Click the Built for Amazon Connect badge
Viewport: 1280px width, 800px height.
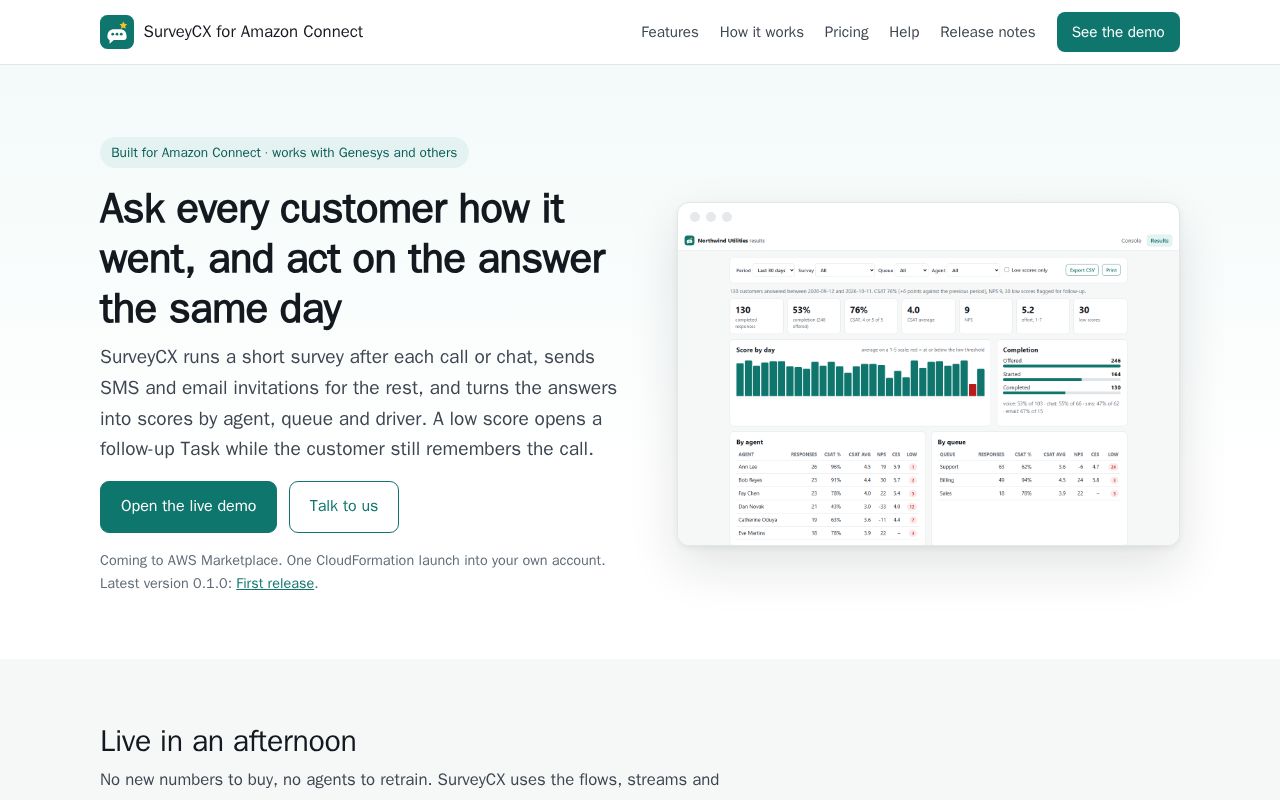(x=284, y=152)
